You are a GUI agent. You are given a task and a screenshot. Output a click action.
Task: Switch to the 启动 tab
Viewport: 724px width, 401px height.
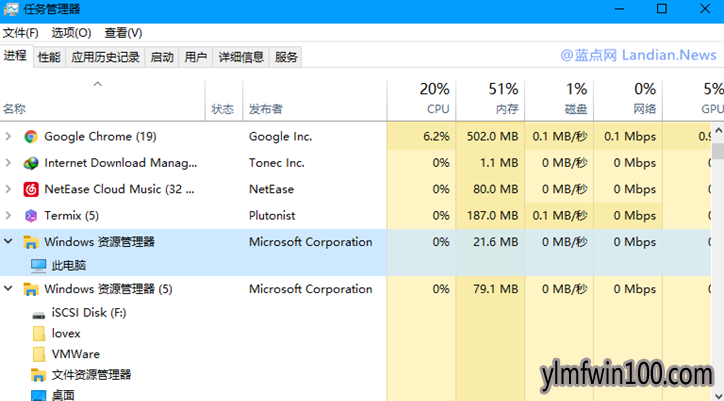click(x=162, y=57)
